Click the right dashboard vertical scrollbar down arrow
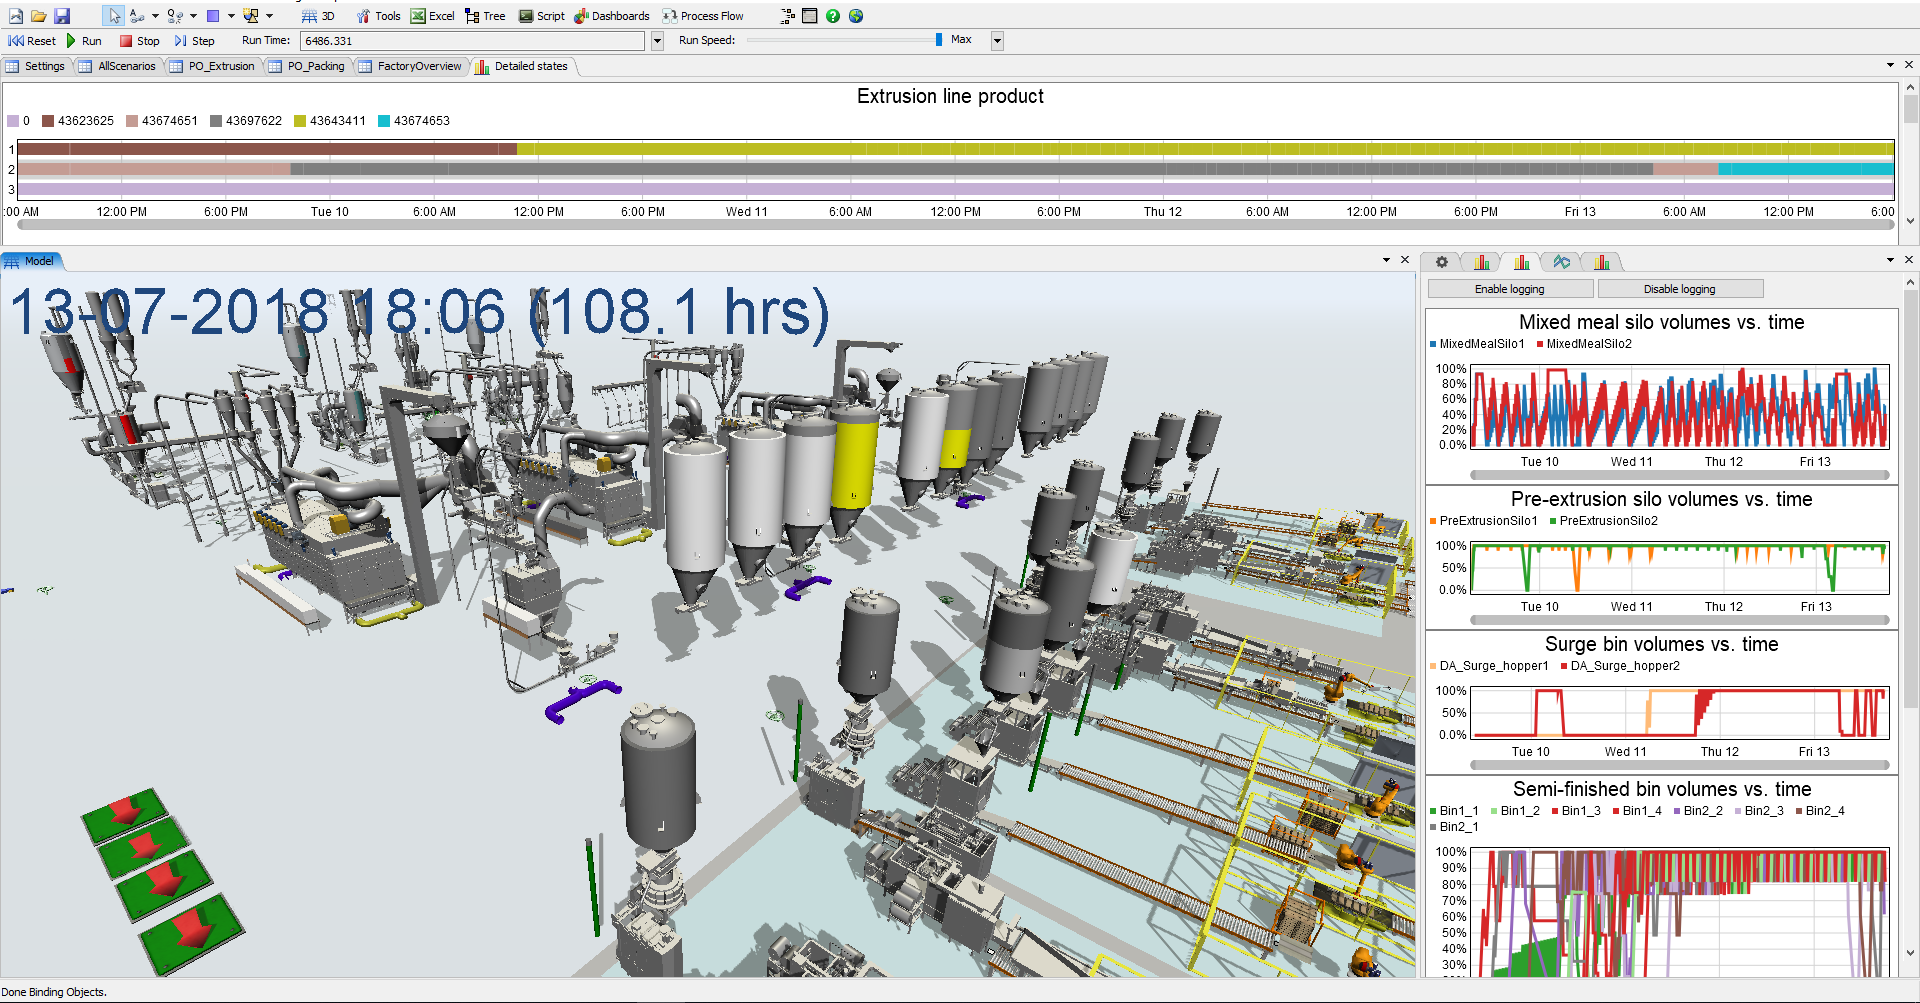The width and height of the screenshot is (1920, 1003). tap(1911, 954)
